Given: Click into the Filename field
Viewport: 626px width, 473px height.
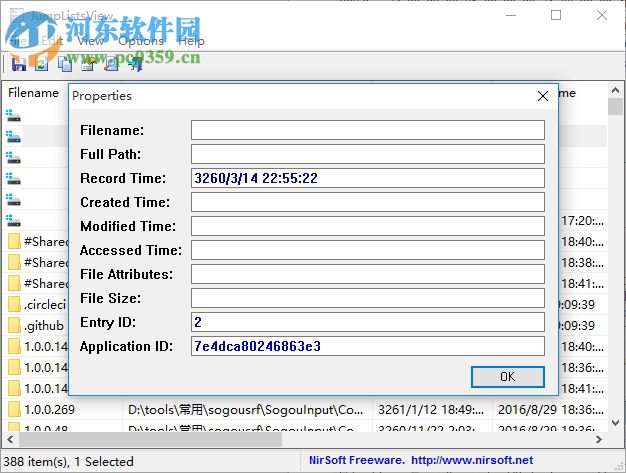Looking at the screenshot, I should pos(368,130).
